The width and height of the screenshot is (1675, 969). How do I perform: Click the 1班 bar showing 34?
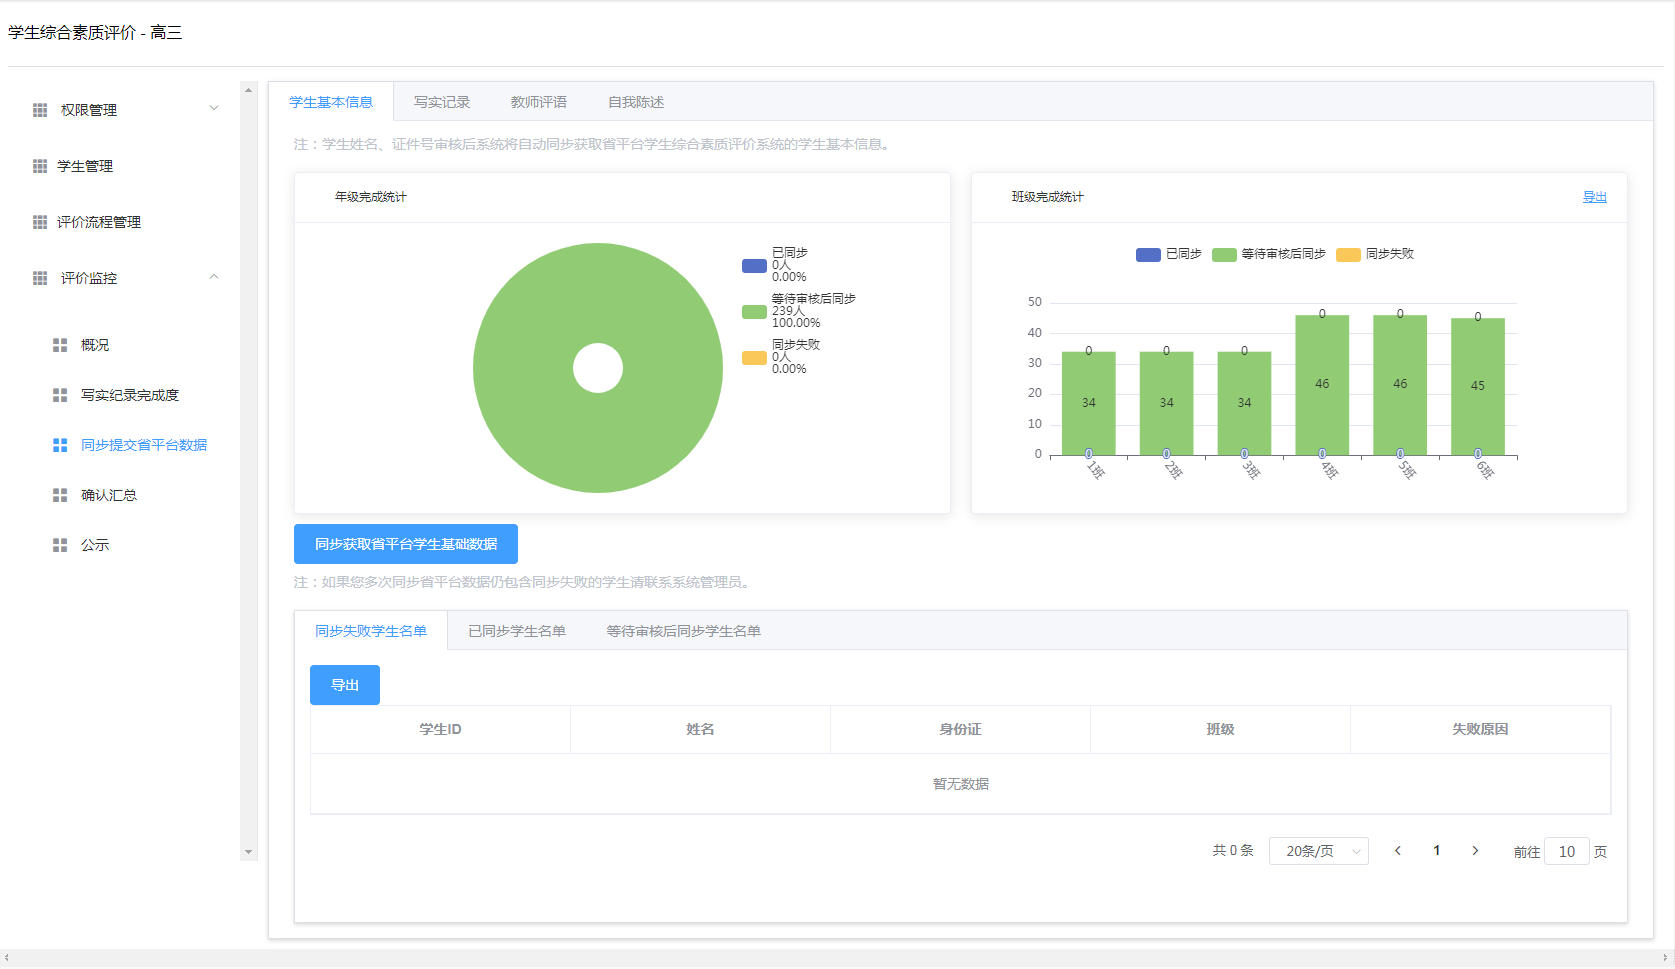click(1089, 403)
